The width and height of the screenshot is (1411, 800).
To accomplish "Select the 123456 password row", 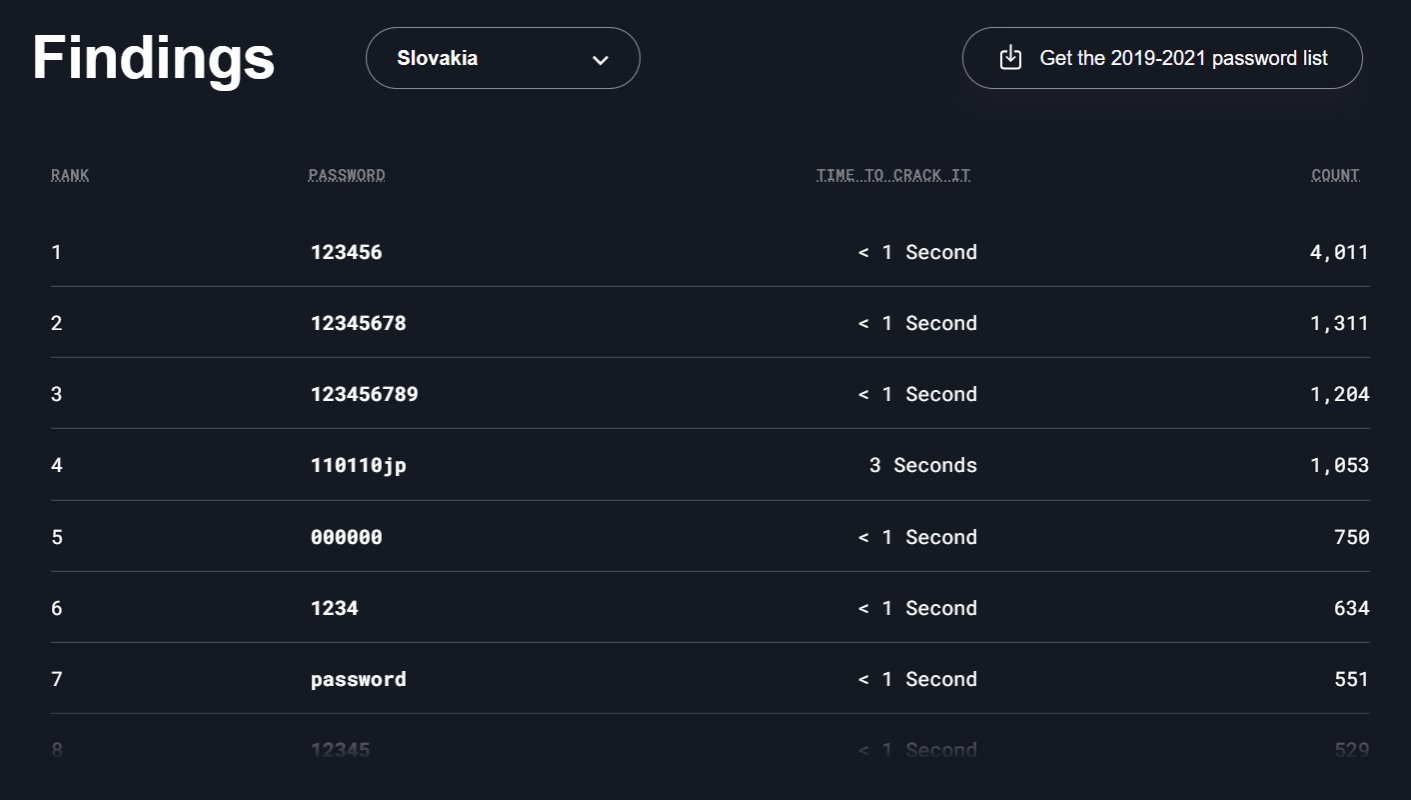I will 346,252.
